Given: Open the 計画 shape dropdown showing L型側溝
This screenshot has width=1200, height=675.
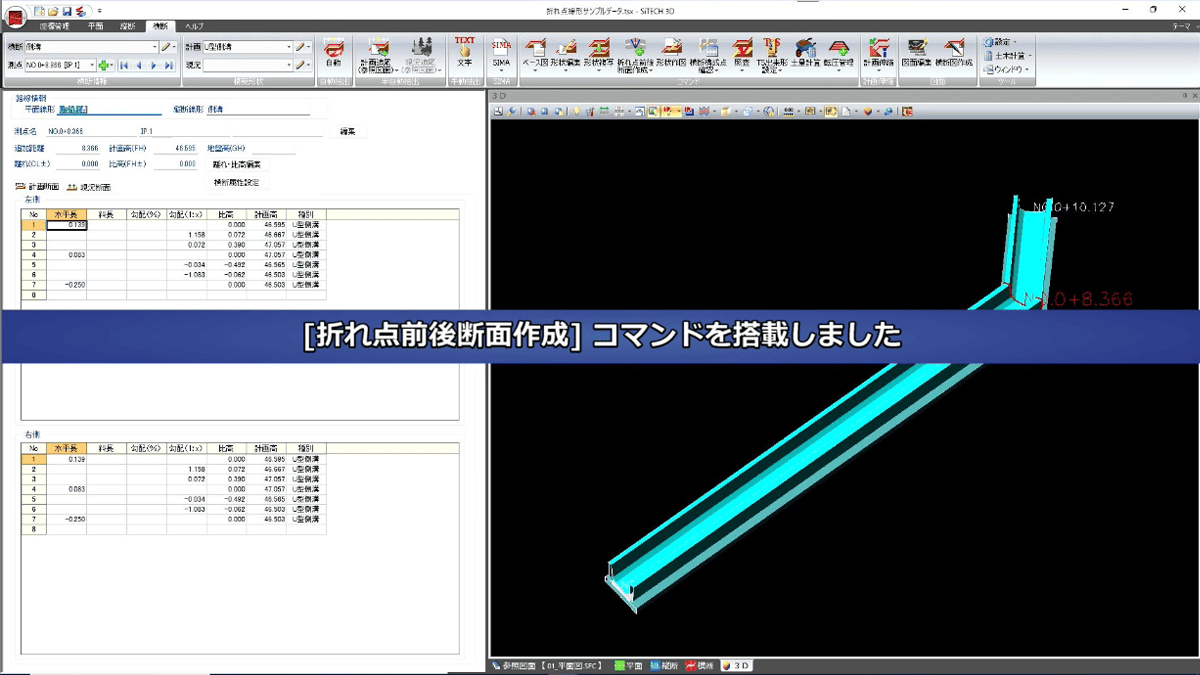Looking at the screenshot, I should click(289, 47).
